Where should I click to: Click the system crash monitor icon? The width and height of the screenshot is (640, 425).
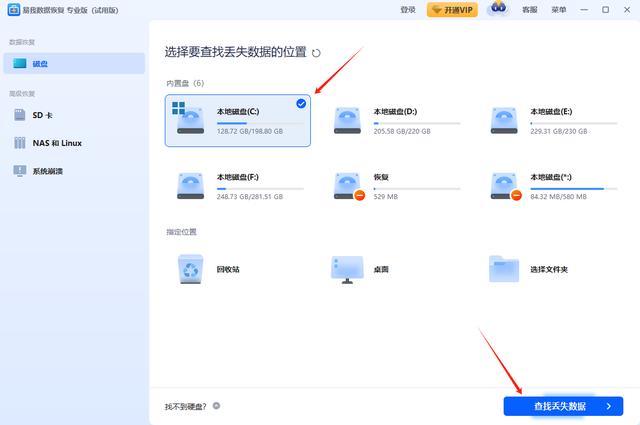coord(20,171)
